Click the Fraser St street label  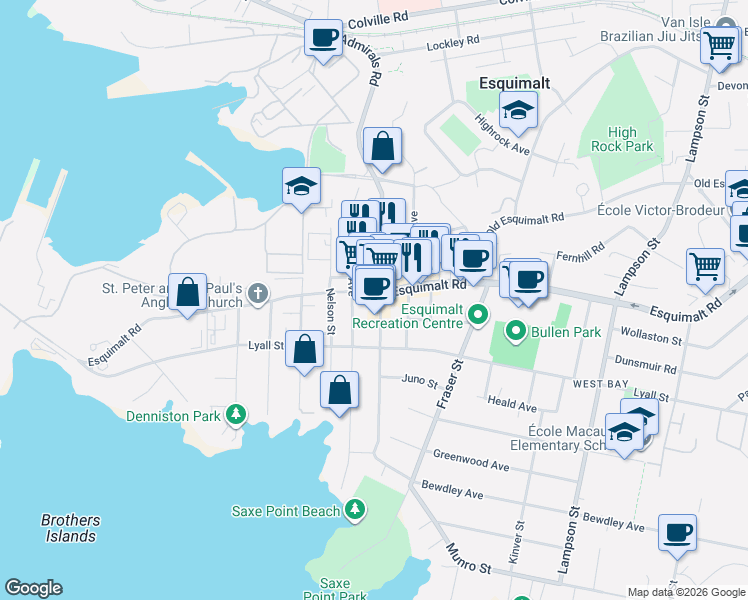pyautogui.click(x=450, y=384)
